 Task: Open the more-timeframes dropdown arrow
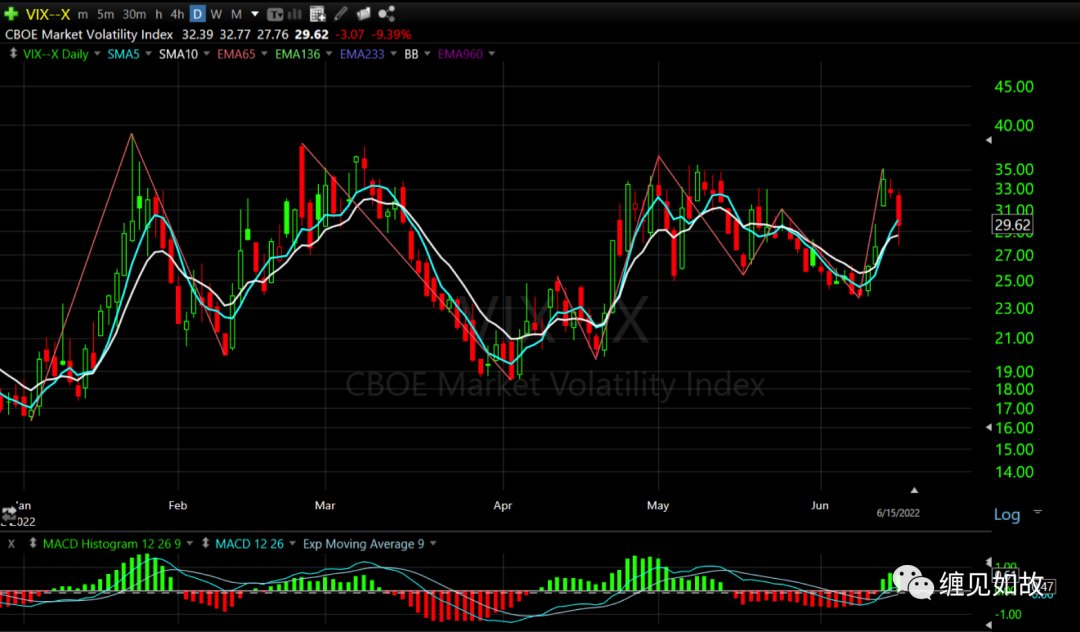pyautogui.click(x=255, y=14)
